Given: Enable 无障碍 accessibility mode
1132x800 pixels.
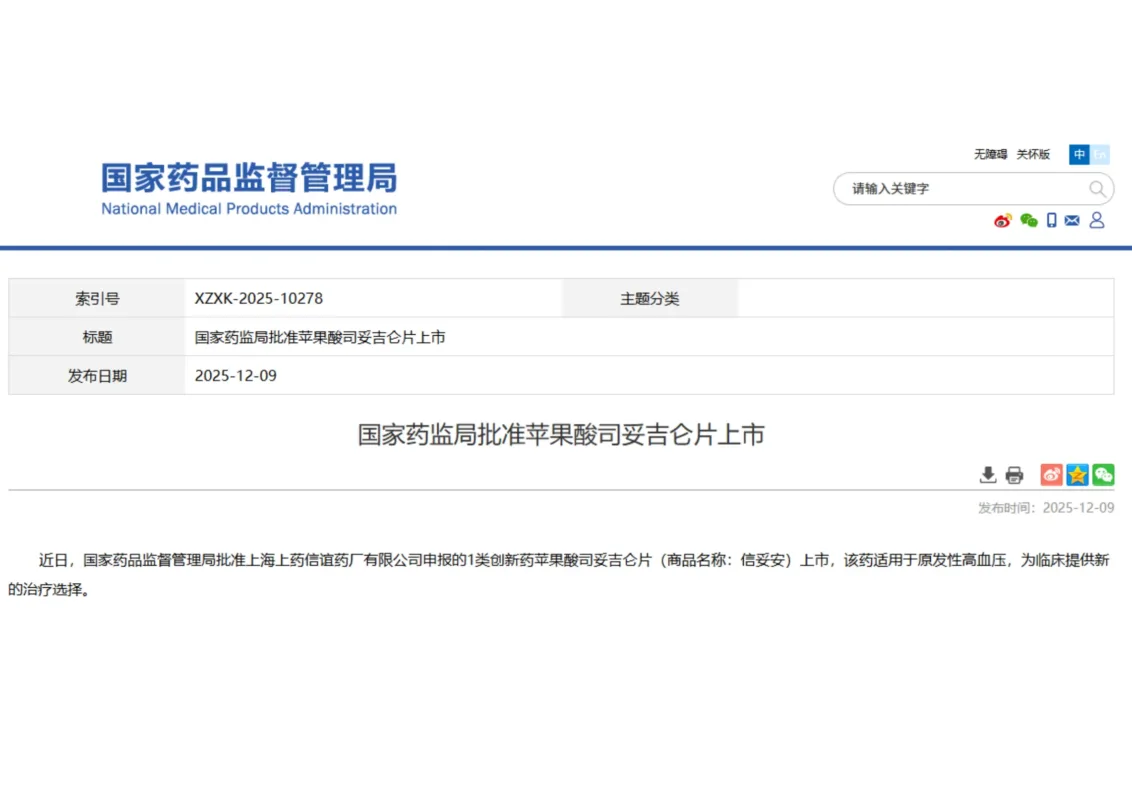Looking at the screenshot, I should pos(991,153).
